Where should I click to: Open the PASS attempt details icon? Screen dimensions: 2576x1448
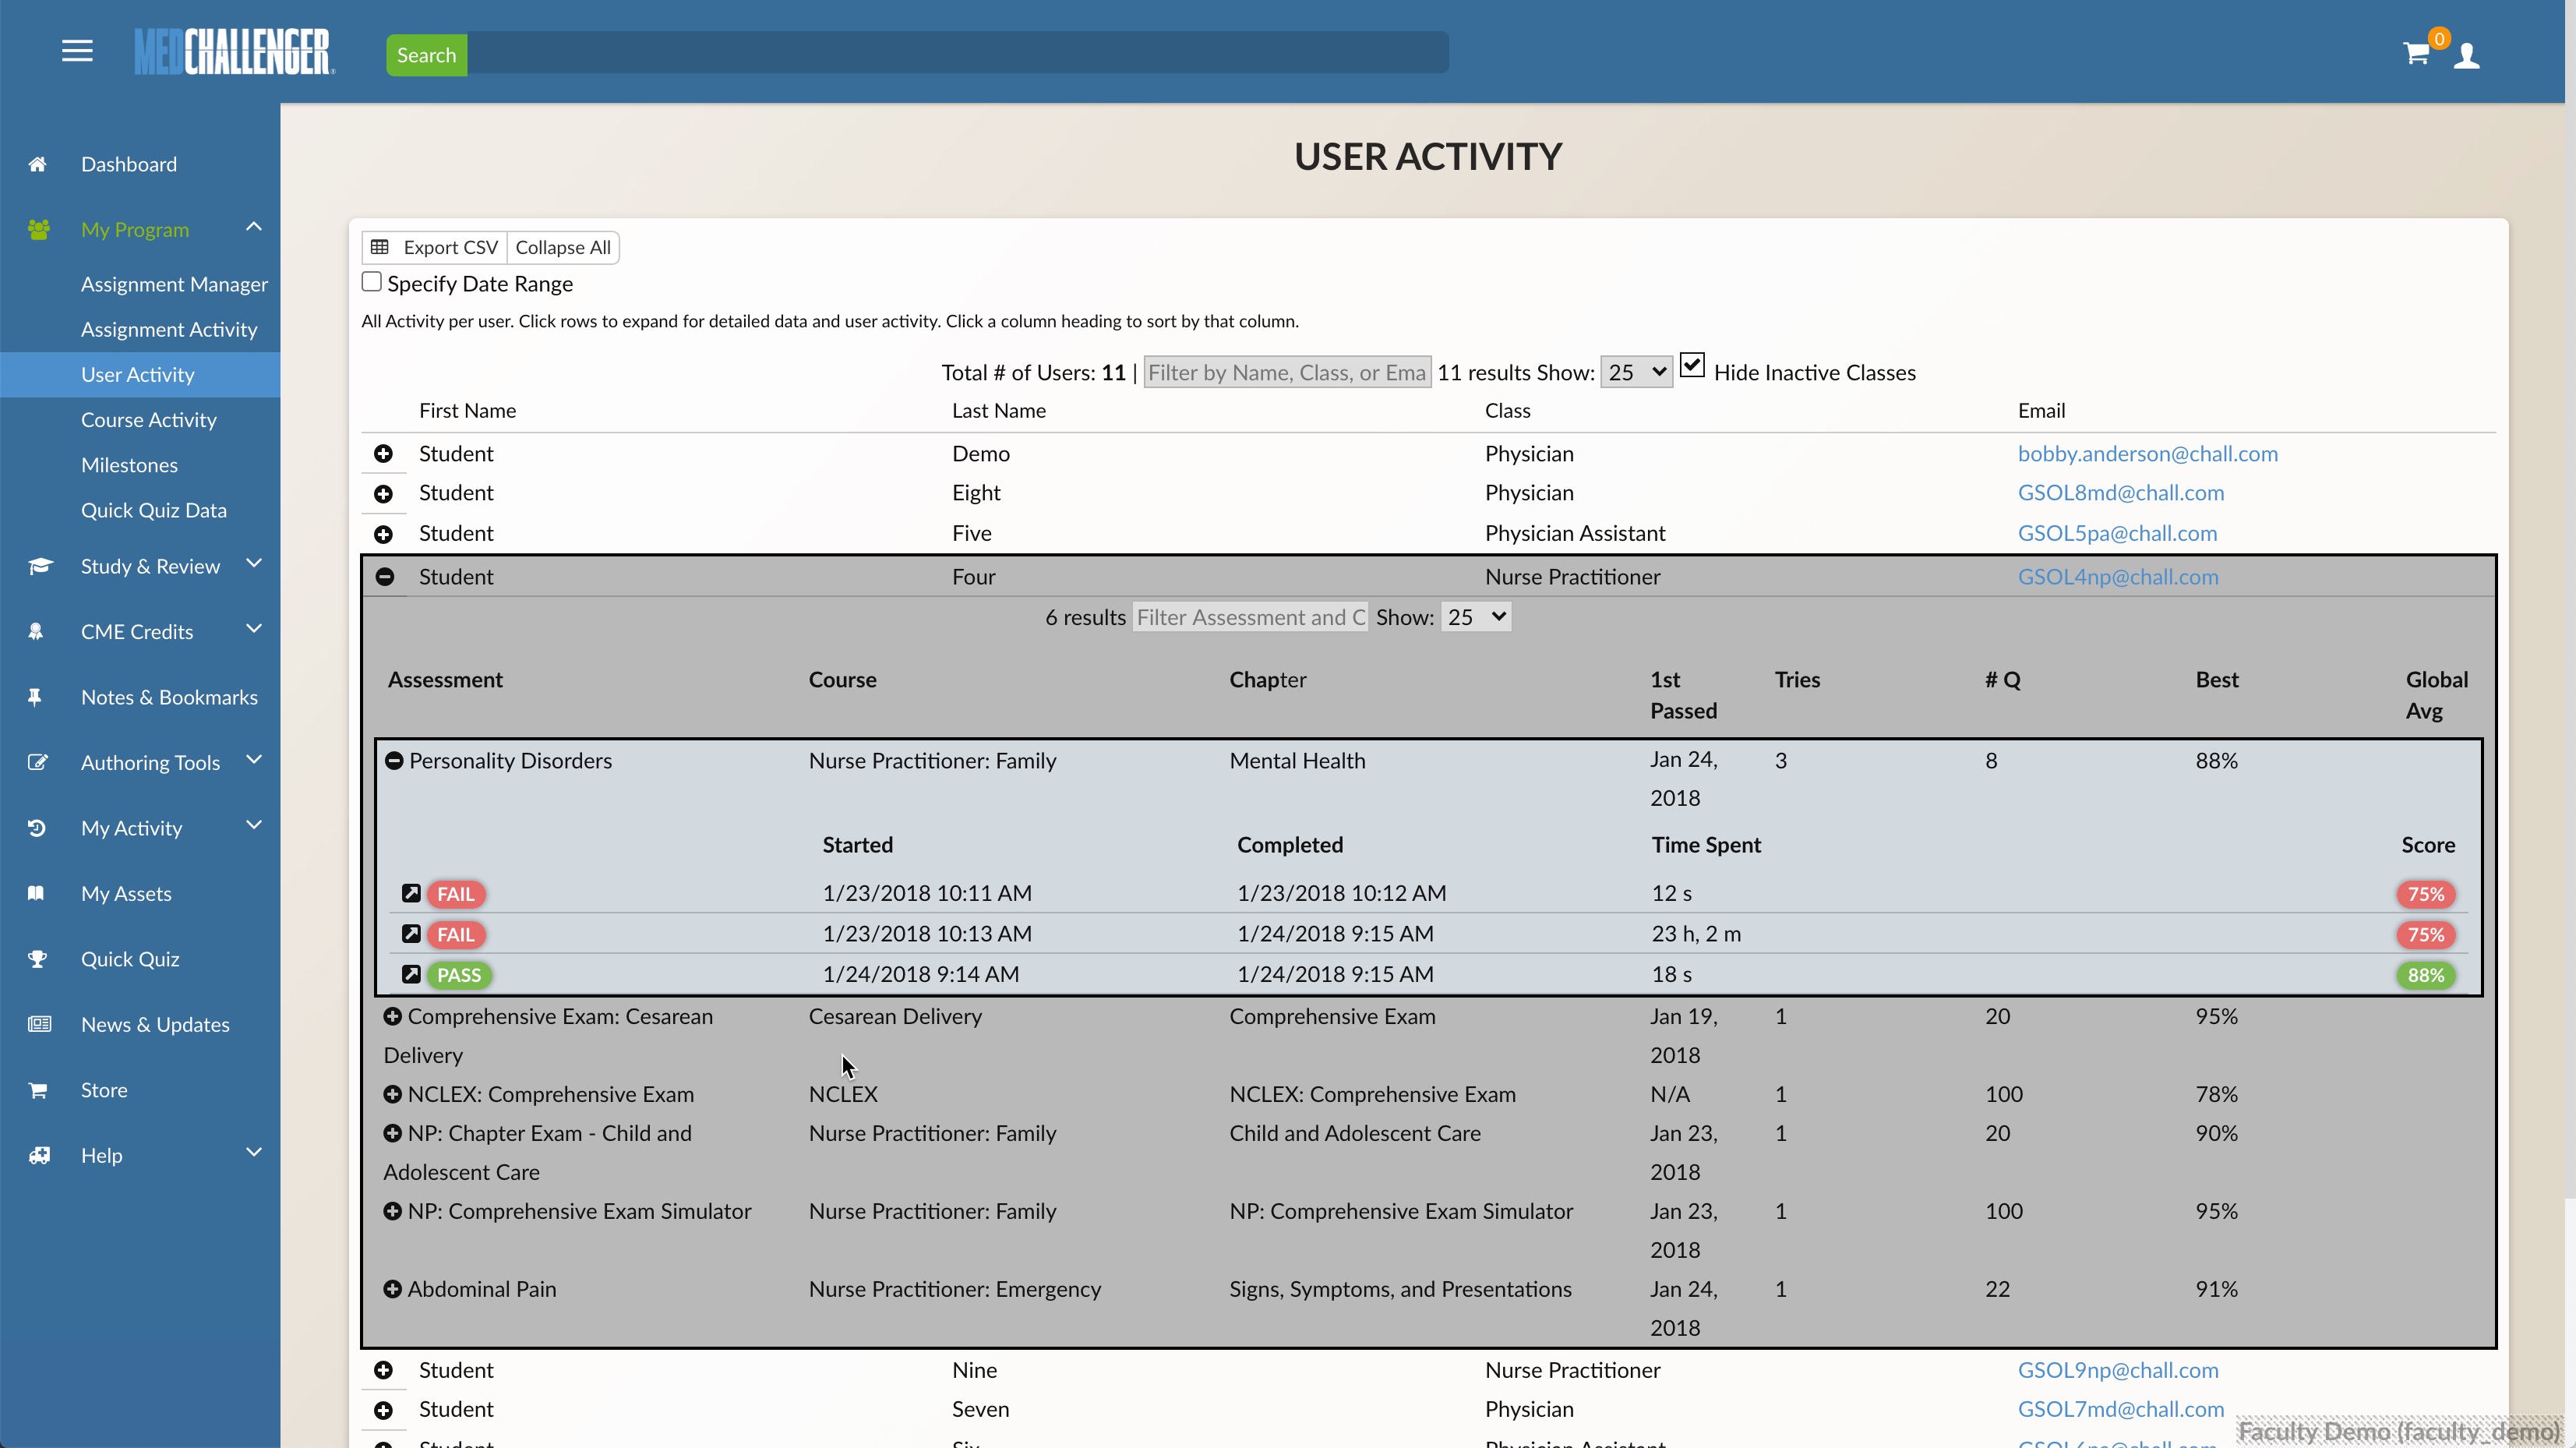tap(411, 974)
